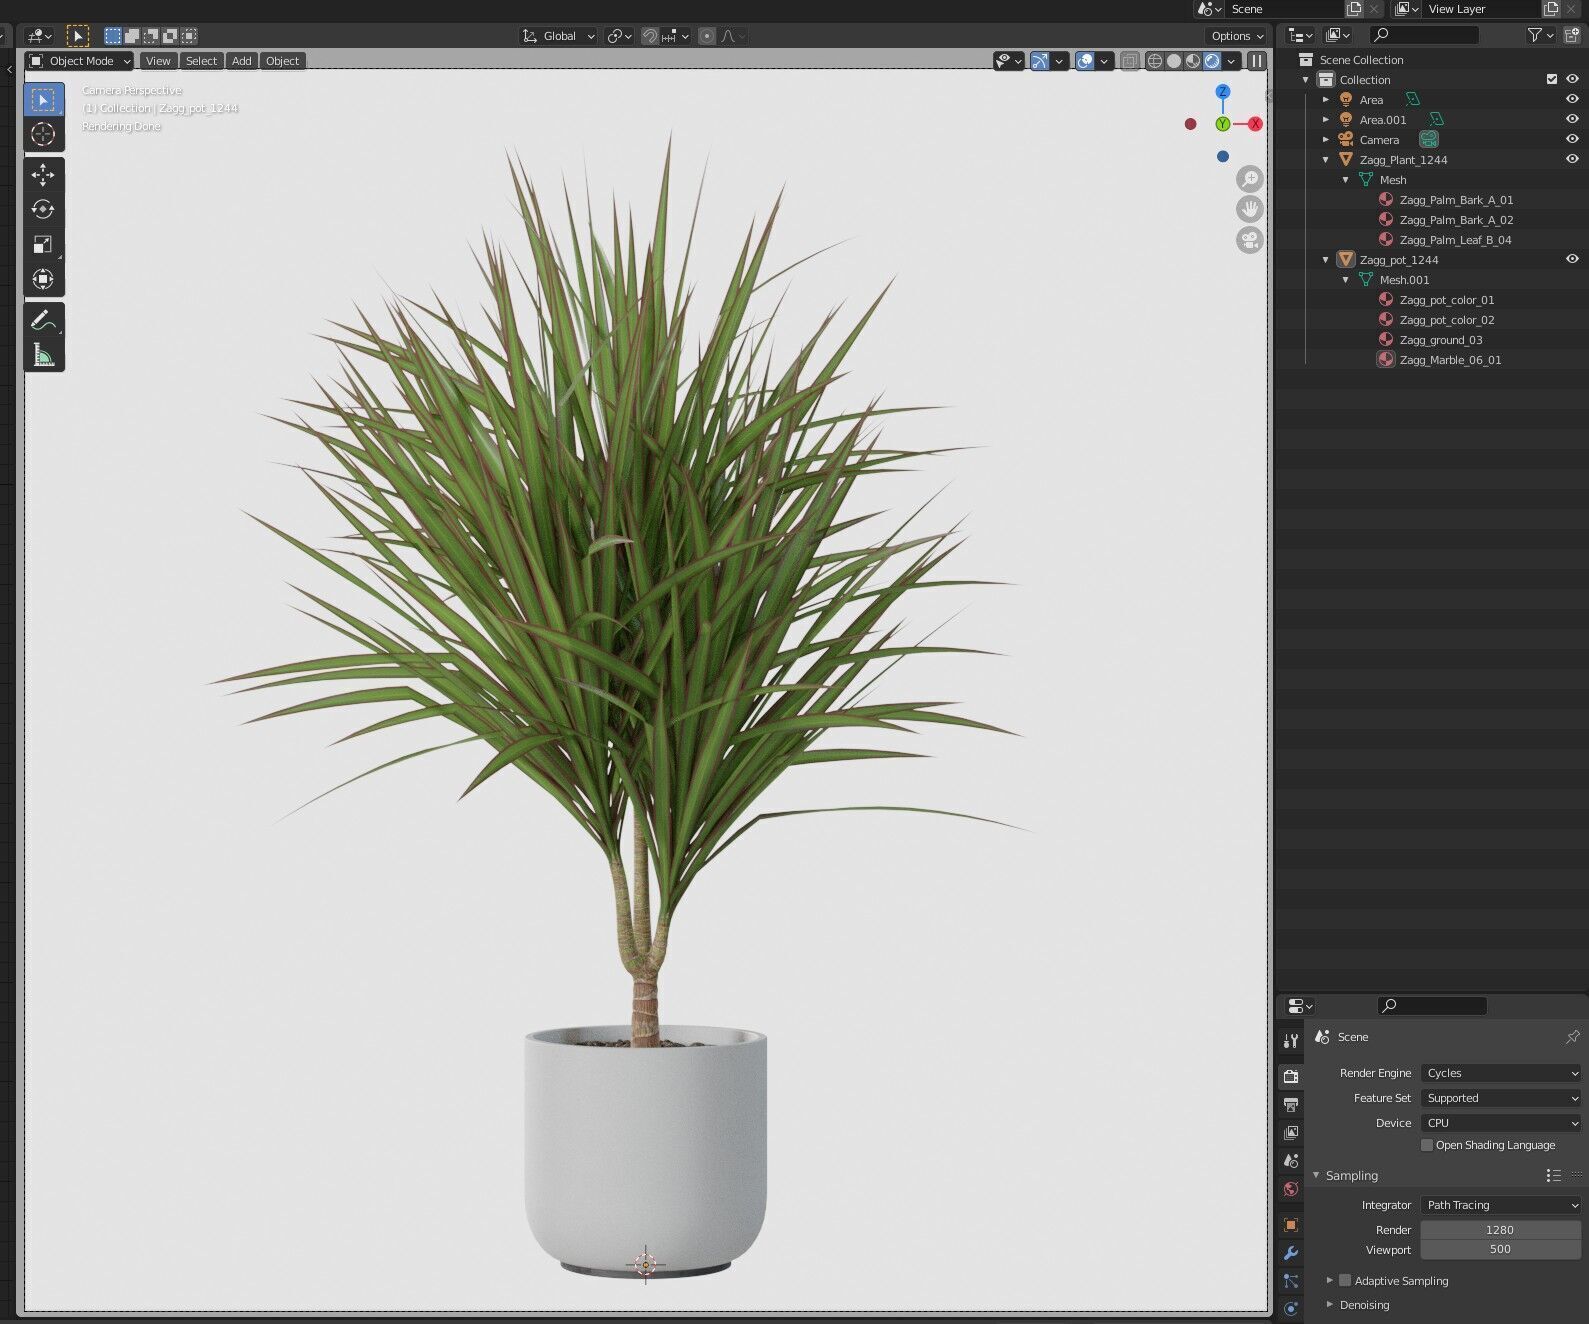The width and height of the screenshot is (1589, 1324).
Task: Switch to material preview shading
Action: point(1193,61)
